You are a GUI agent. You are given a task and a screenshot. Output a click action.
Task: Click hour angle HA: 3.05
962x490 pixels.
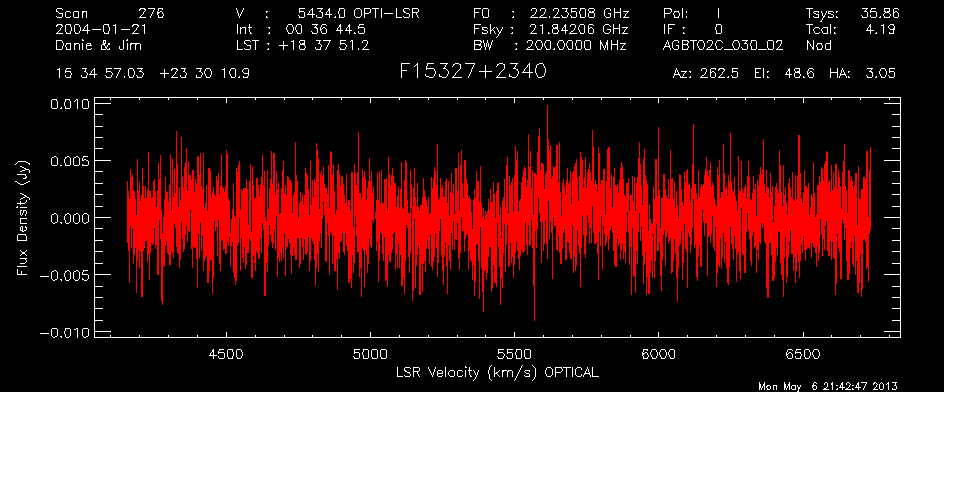coord(862,74)
